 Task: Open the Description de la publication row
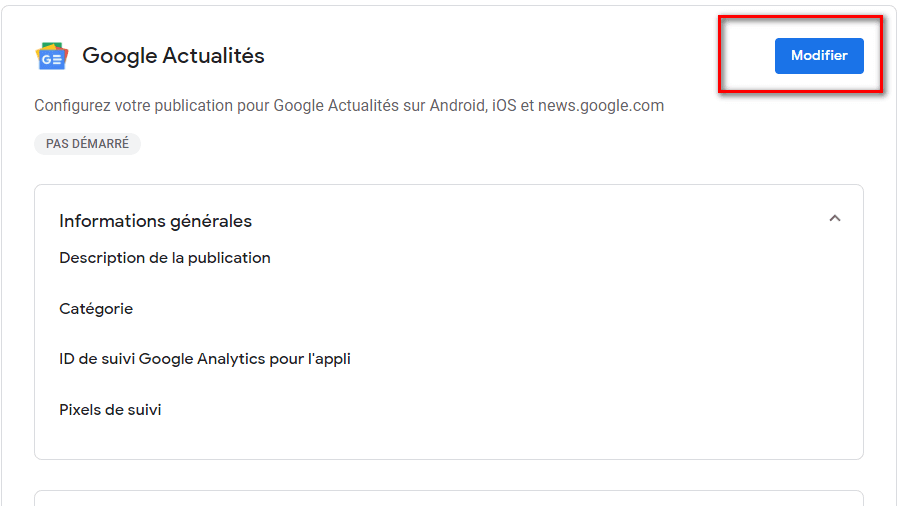point(165,258)
